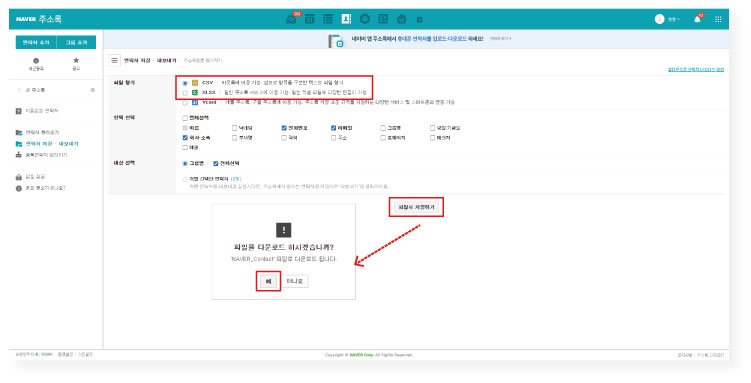Open the settings gear next to 내 주소록
Image resolution: width=751 pixels, height=383 pixels.
[92, 90]
